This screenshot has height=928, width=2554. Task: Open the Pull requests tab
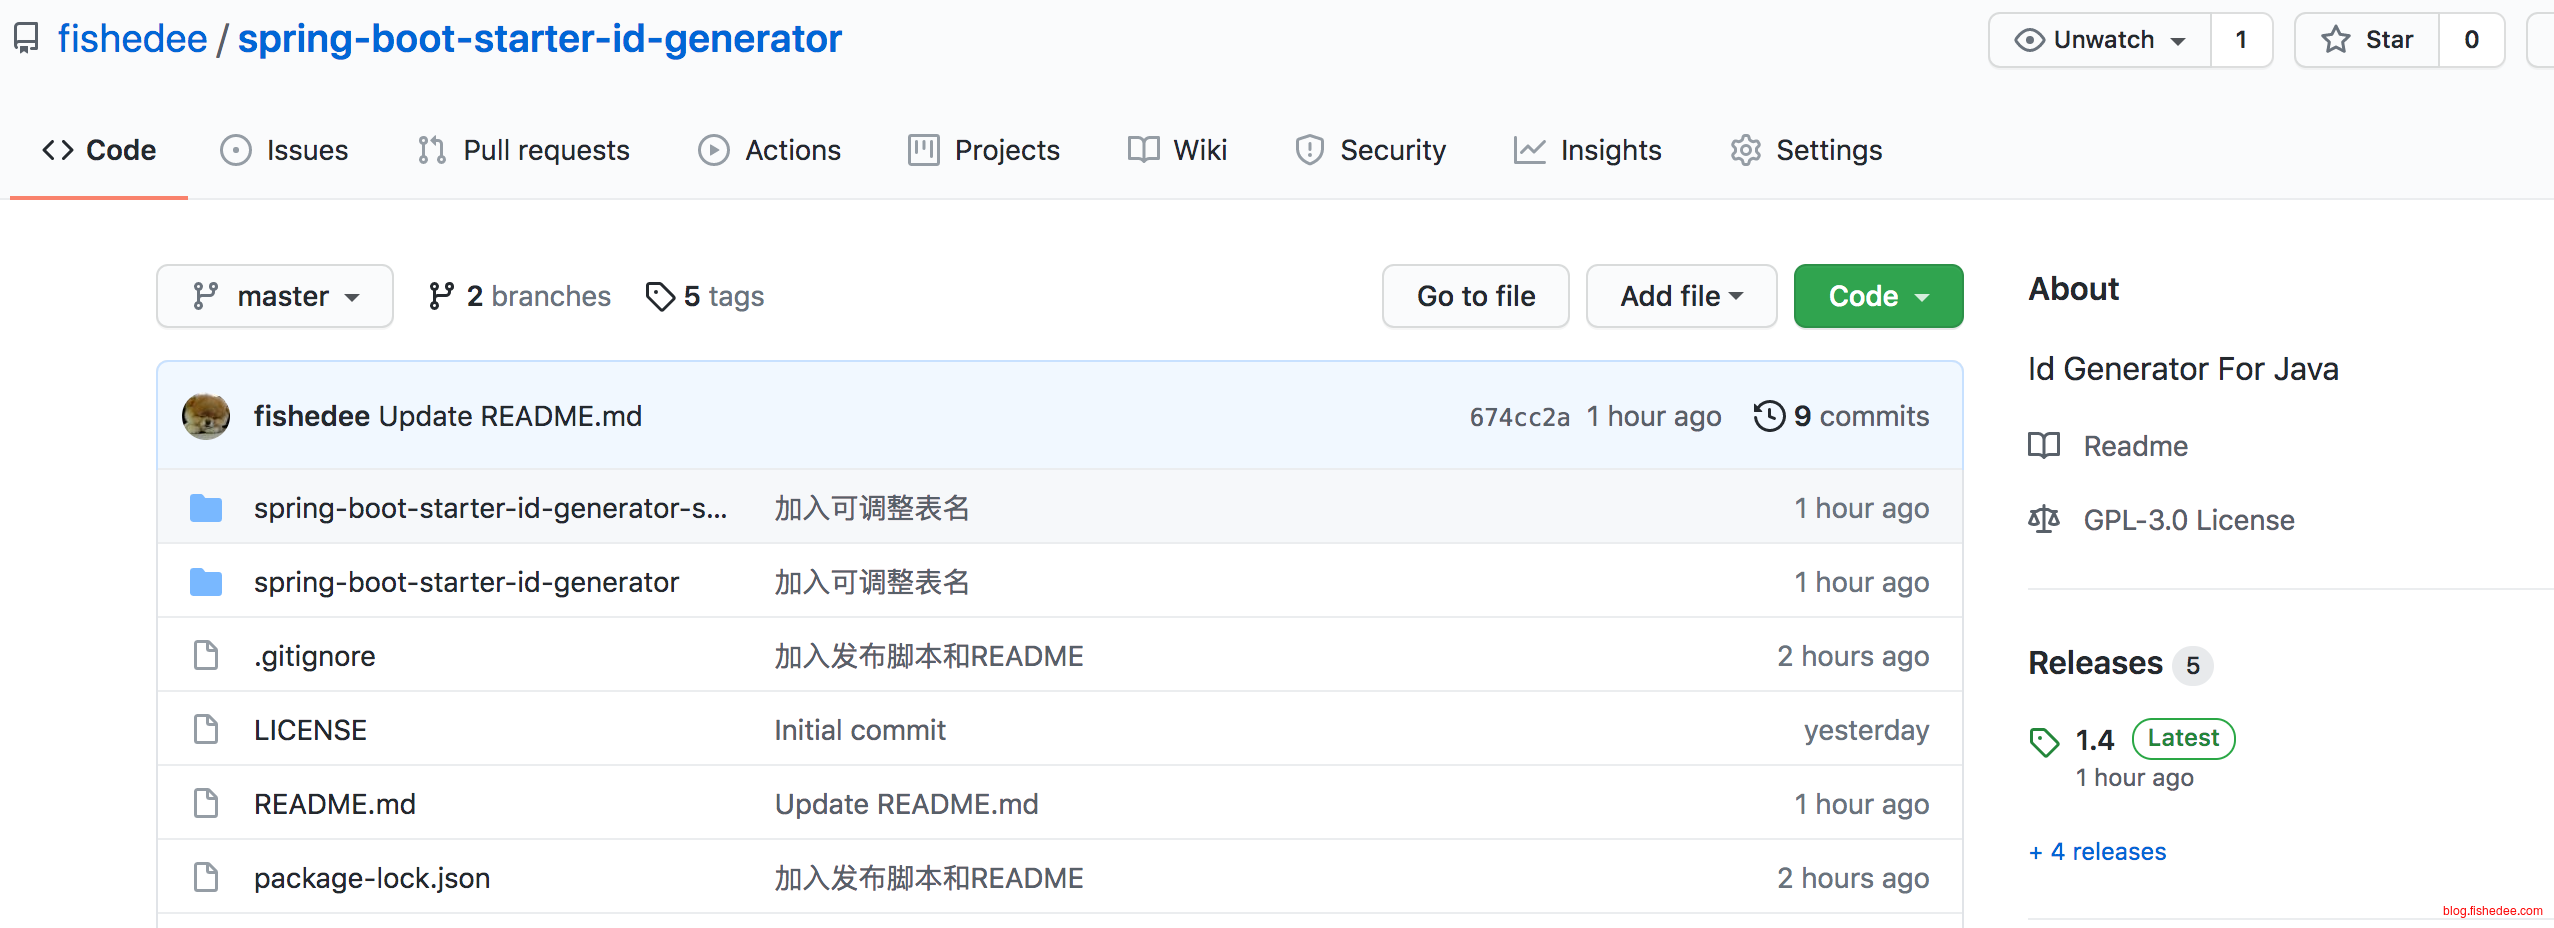pyautogui.click(x=524, y=150)
